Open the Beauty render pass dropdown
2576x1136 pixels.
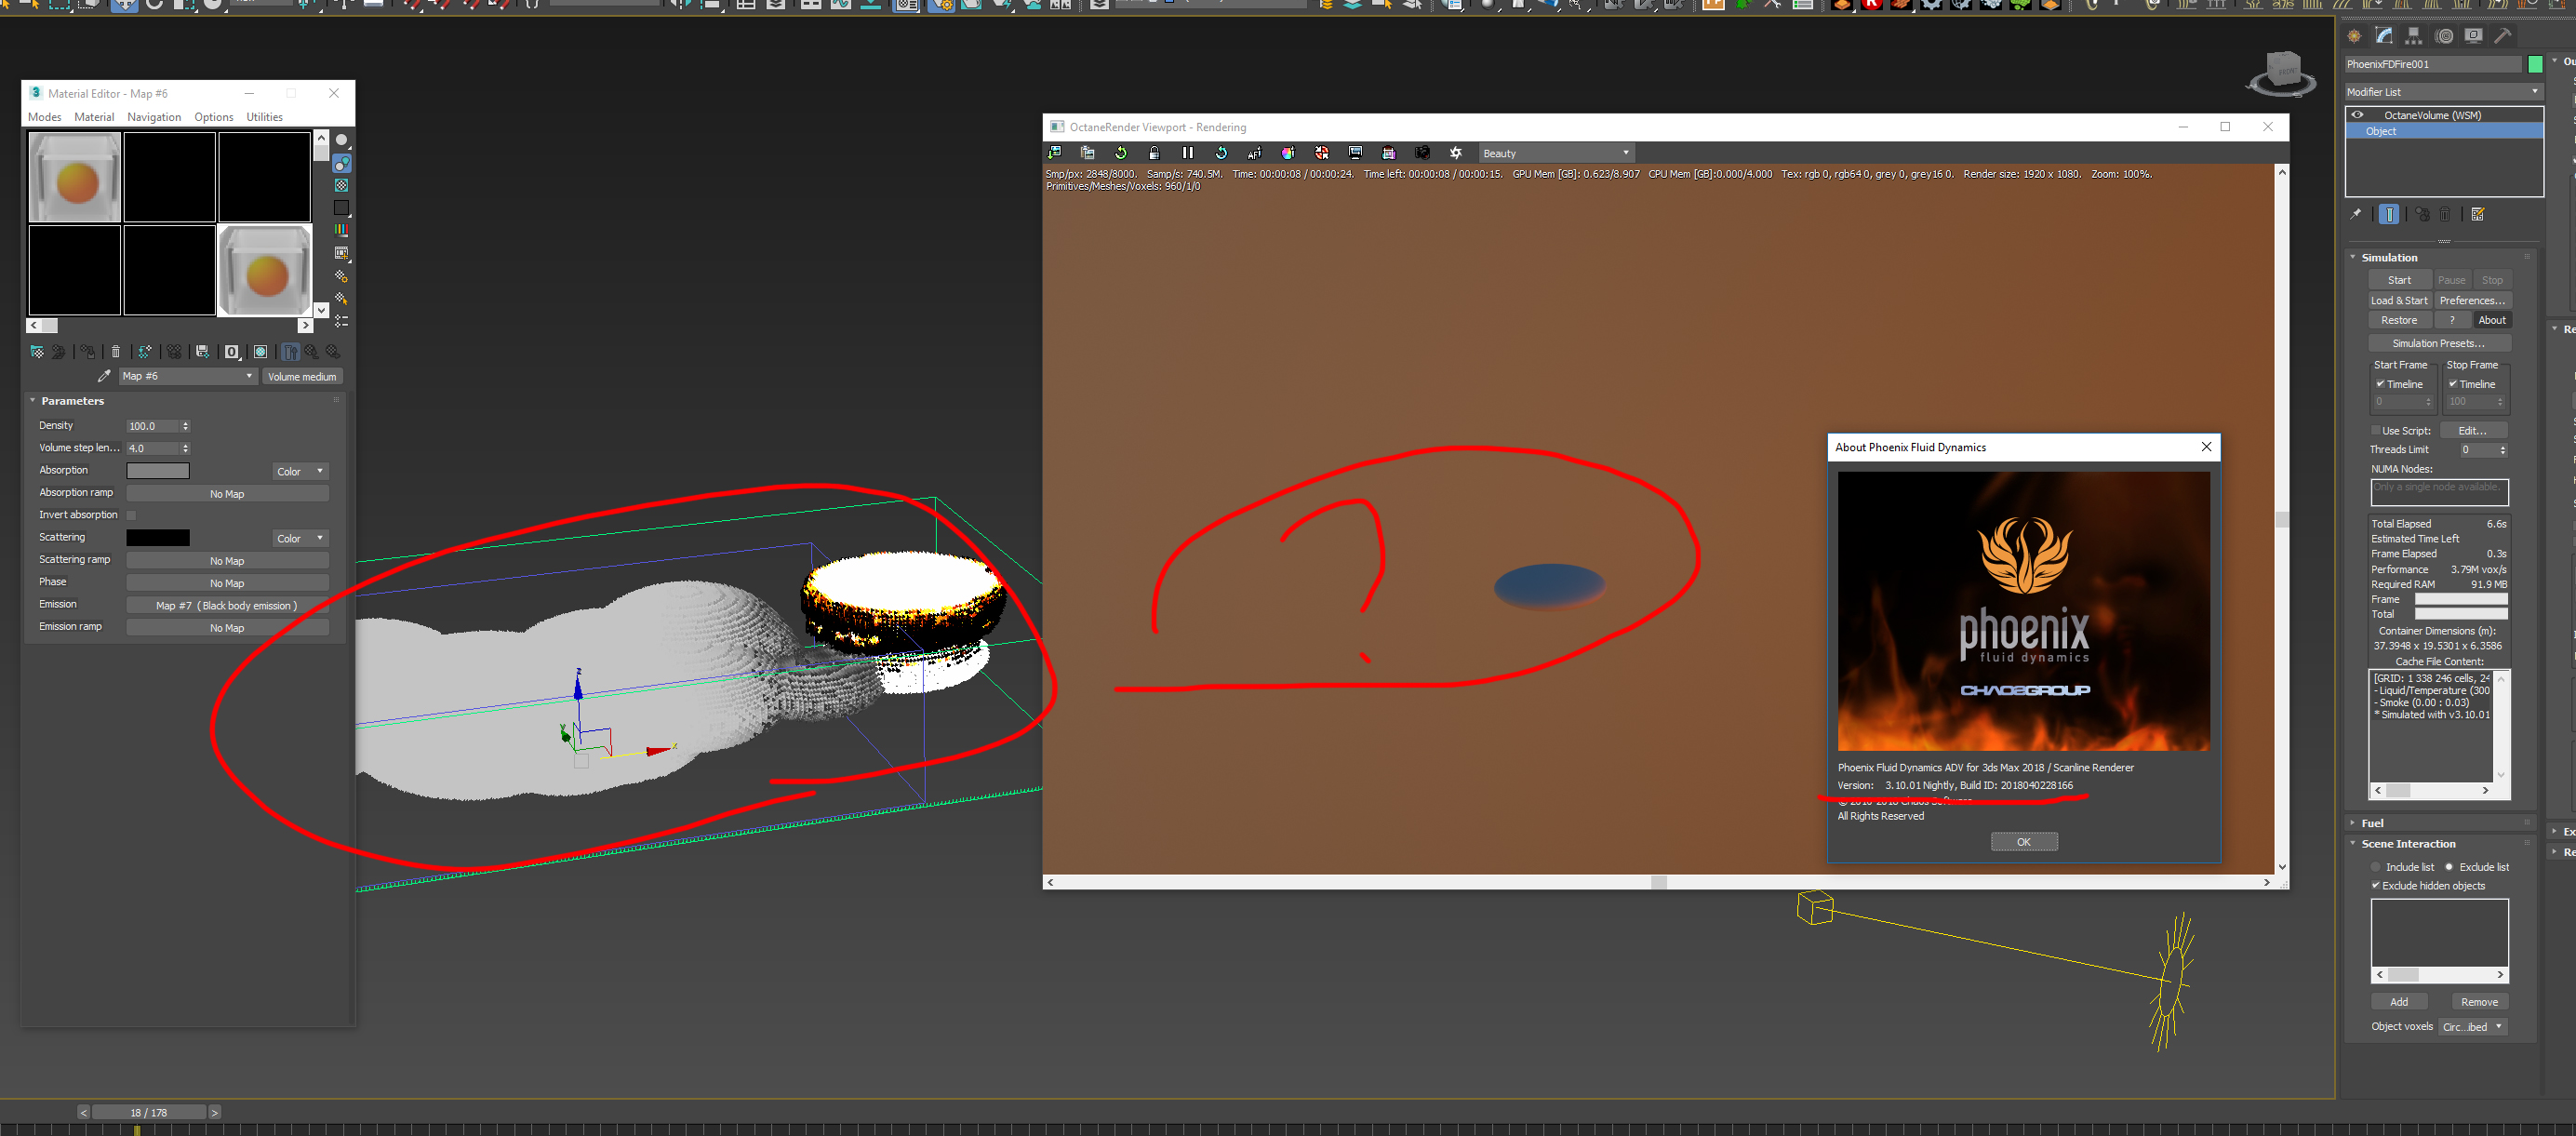click(x=1555, y=153)
